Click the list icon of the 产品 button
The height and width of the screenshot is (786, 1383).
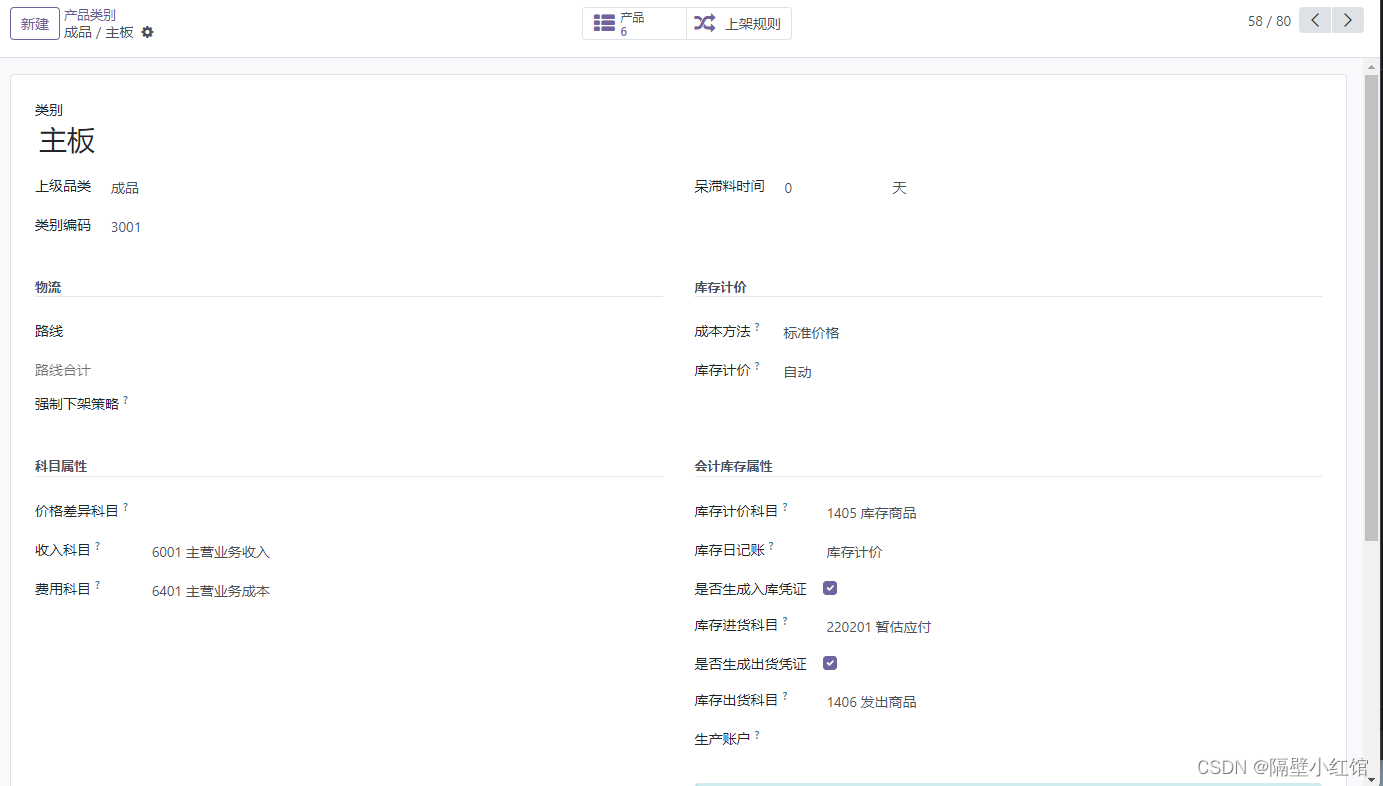click(604, 24)
